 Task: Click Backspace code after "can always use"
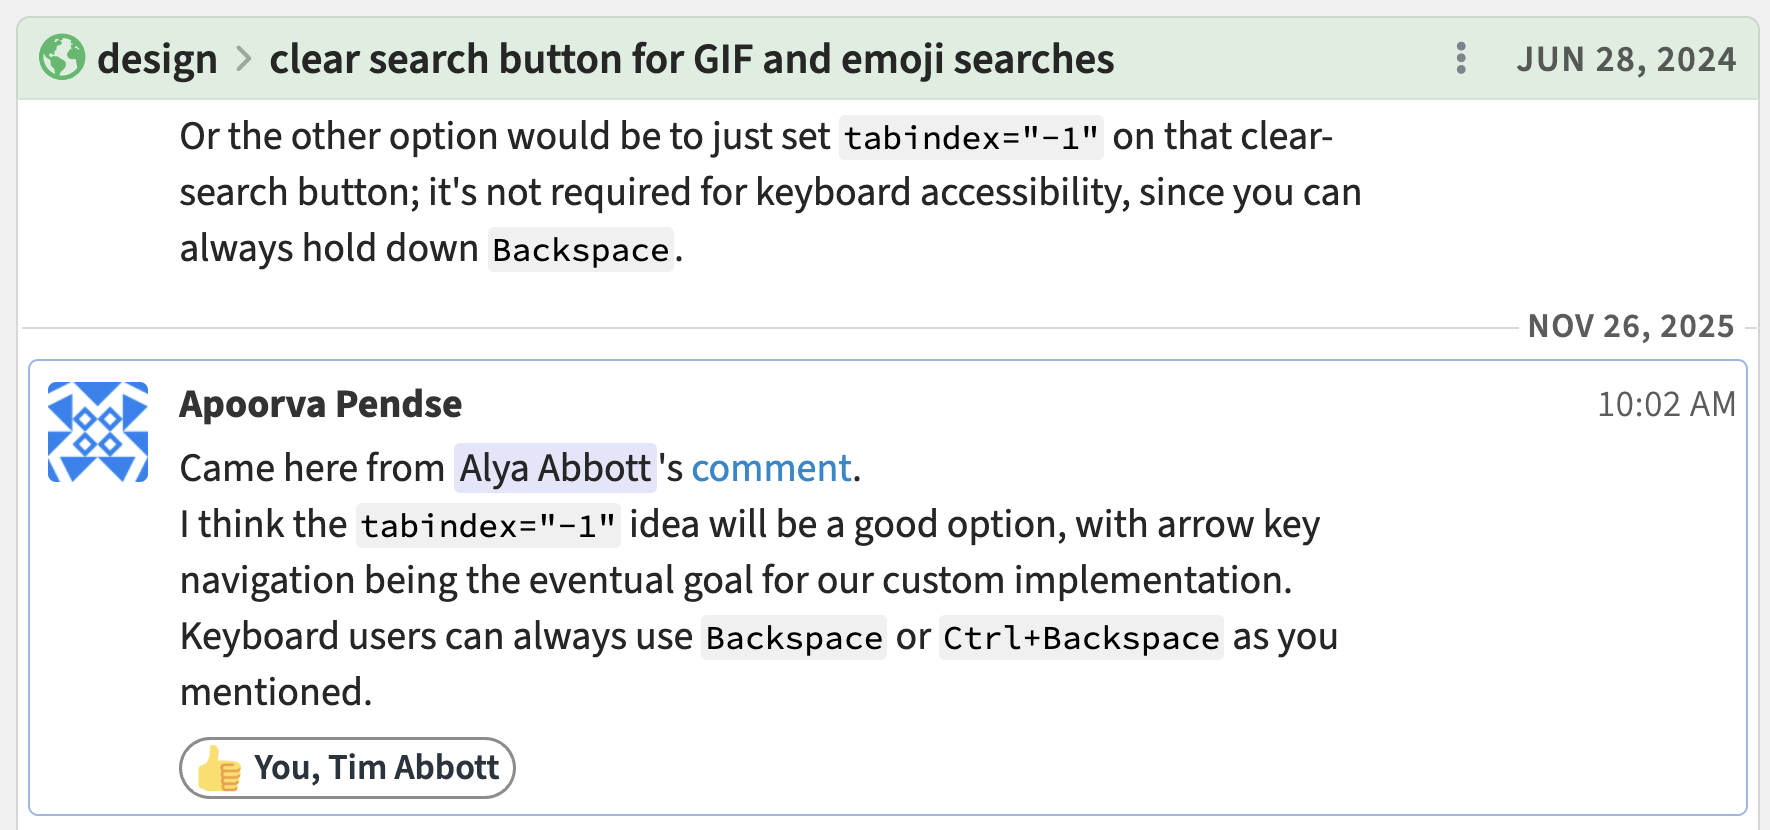(793, 637)
